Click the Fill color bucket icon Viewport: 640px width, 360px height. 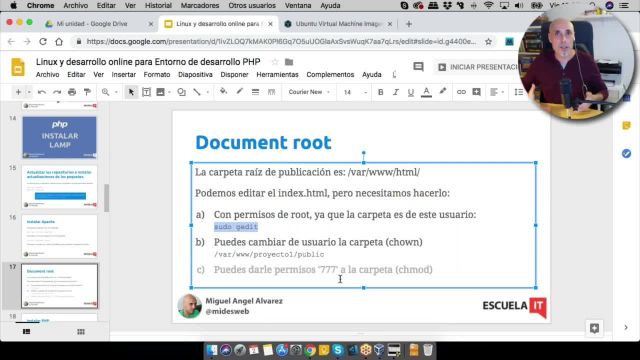pos(223,92)
